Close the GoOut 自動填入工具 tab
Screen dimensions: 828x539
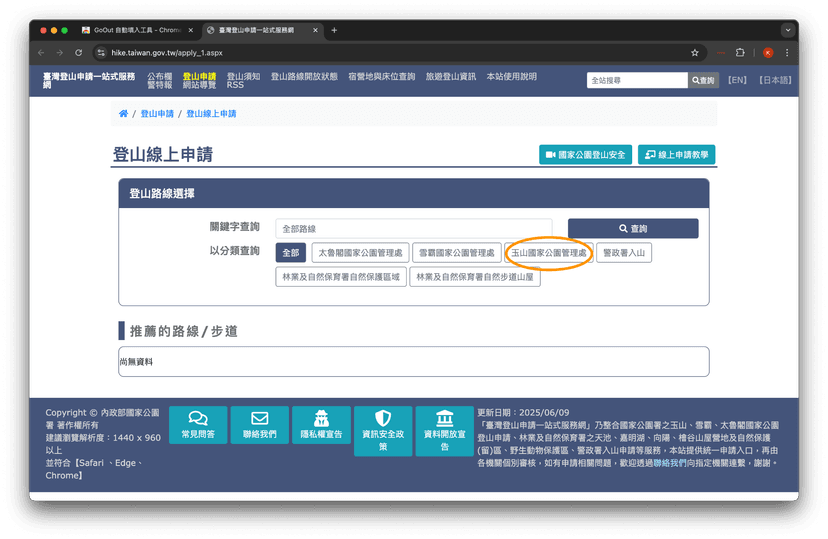pos(191,30)
